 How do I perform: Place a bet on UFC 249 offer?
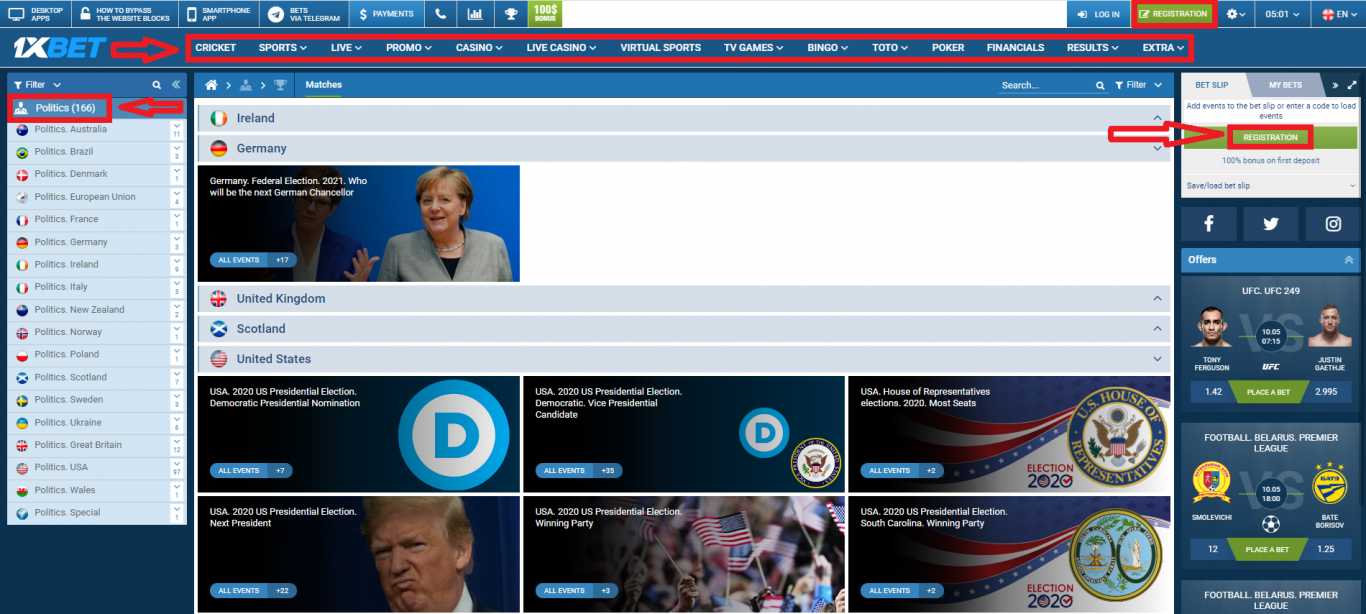coord(1270,392)
